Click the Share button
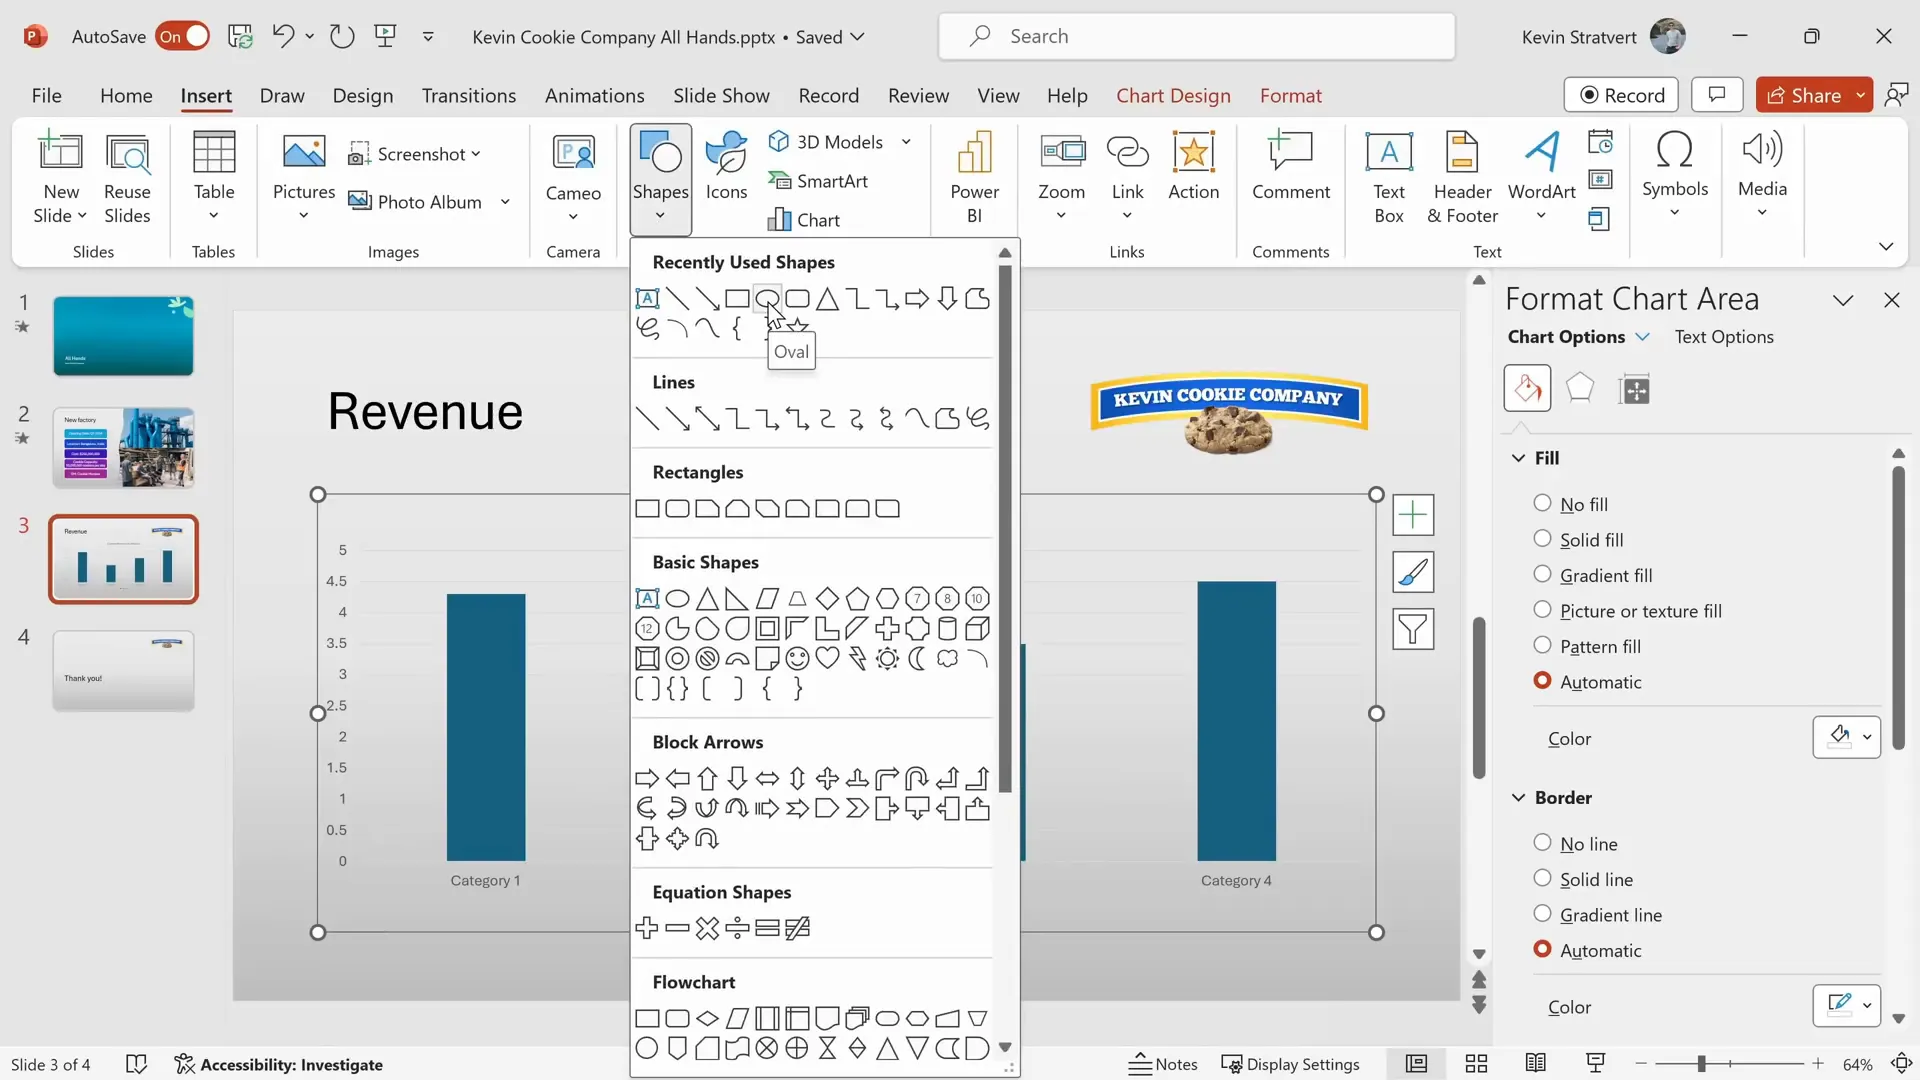 click(x=1804, y=95)
